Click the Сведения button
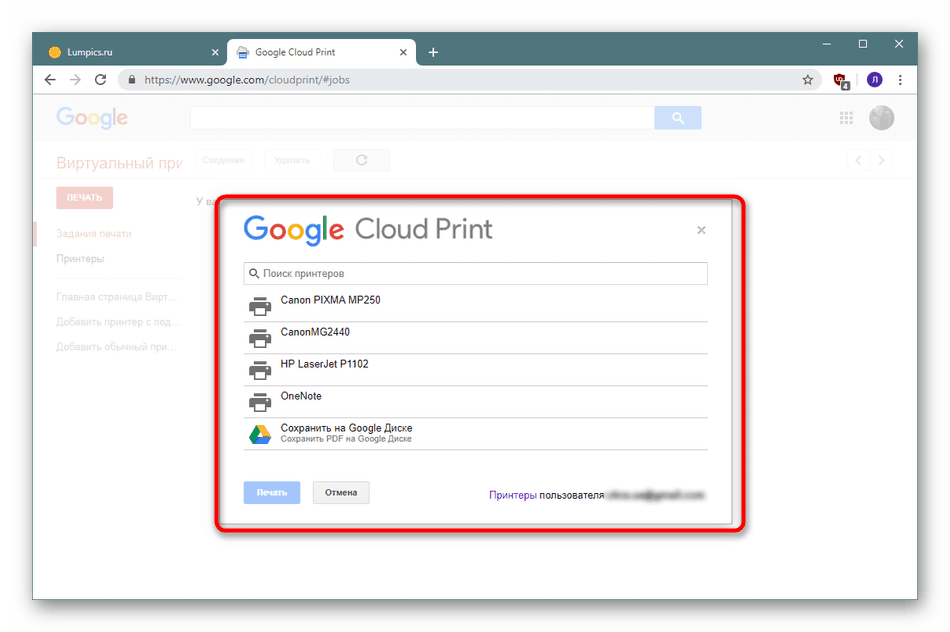 pos(223,160)
